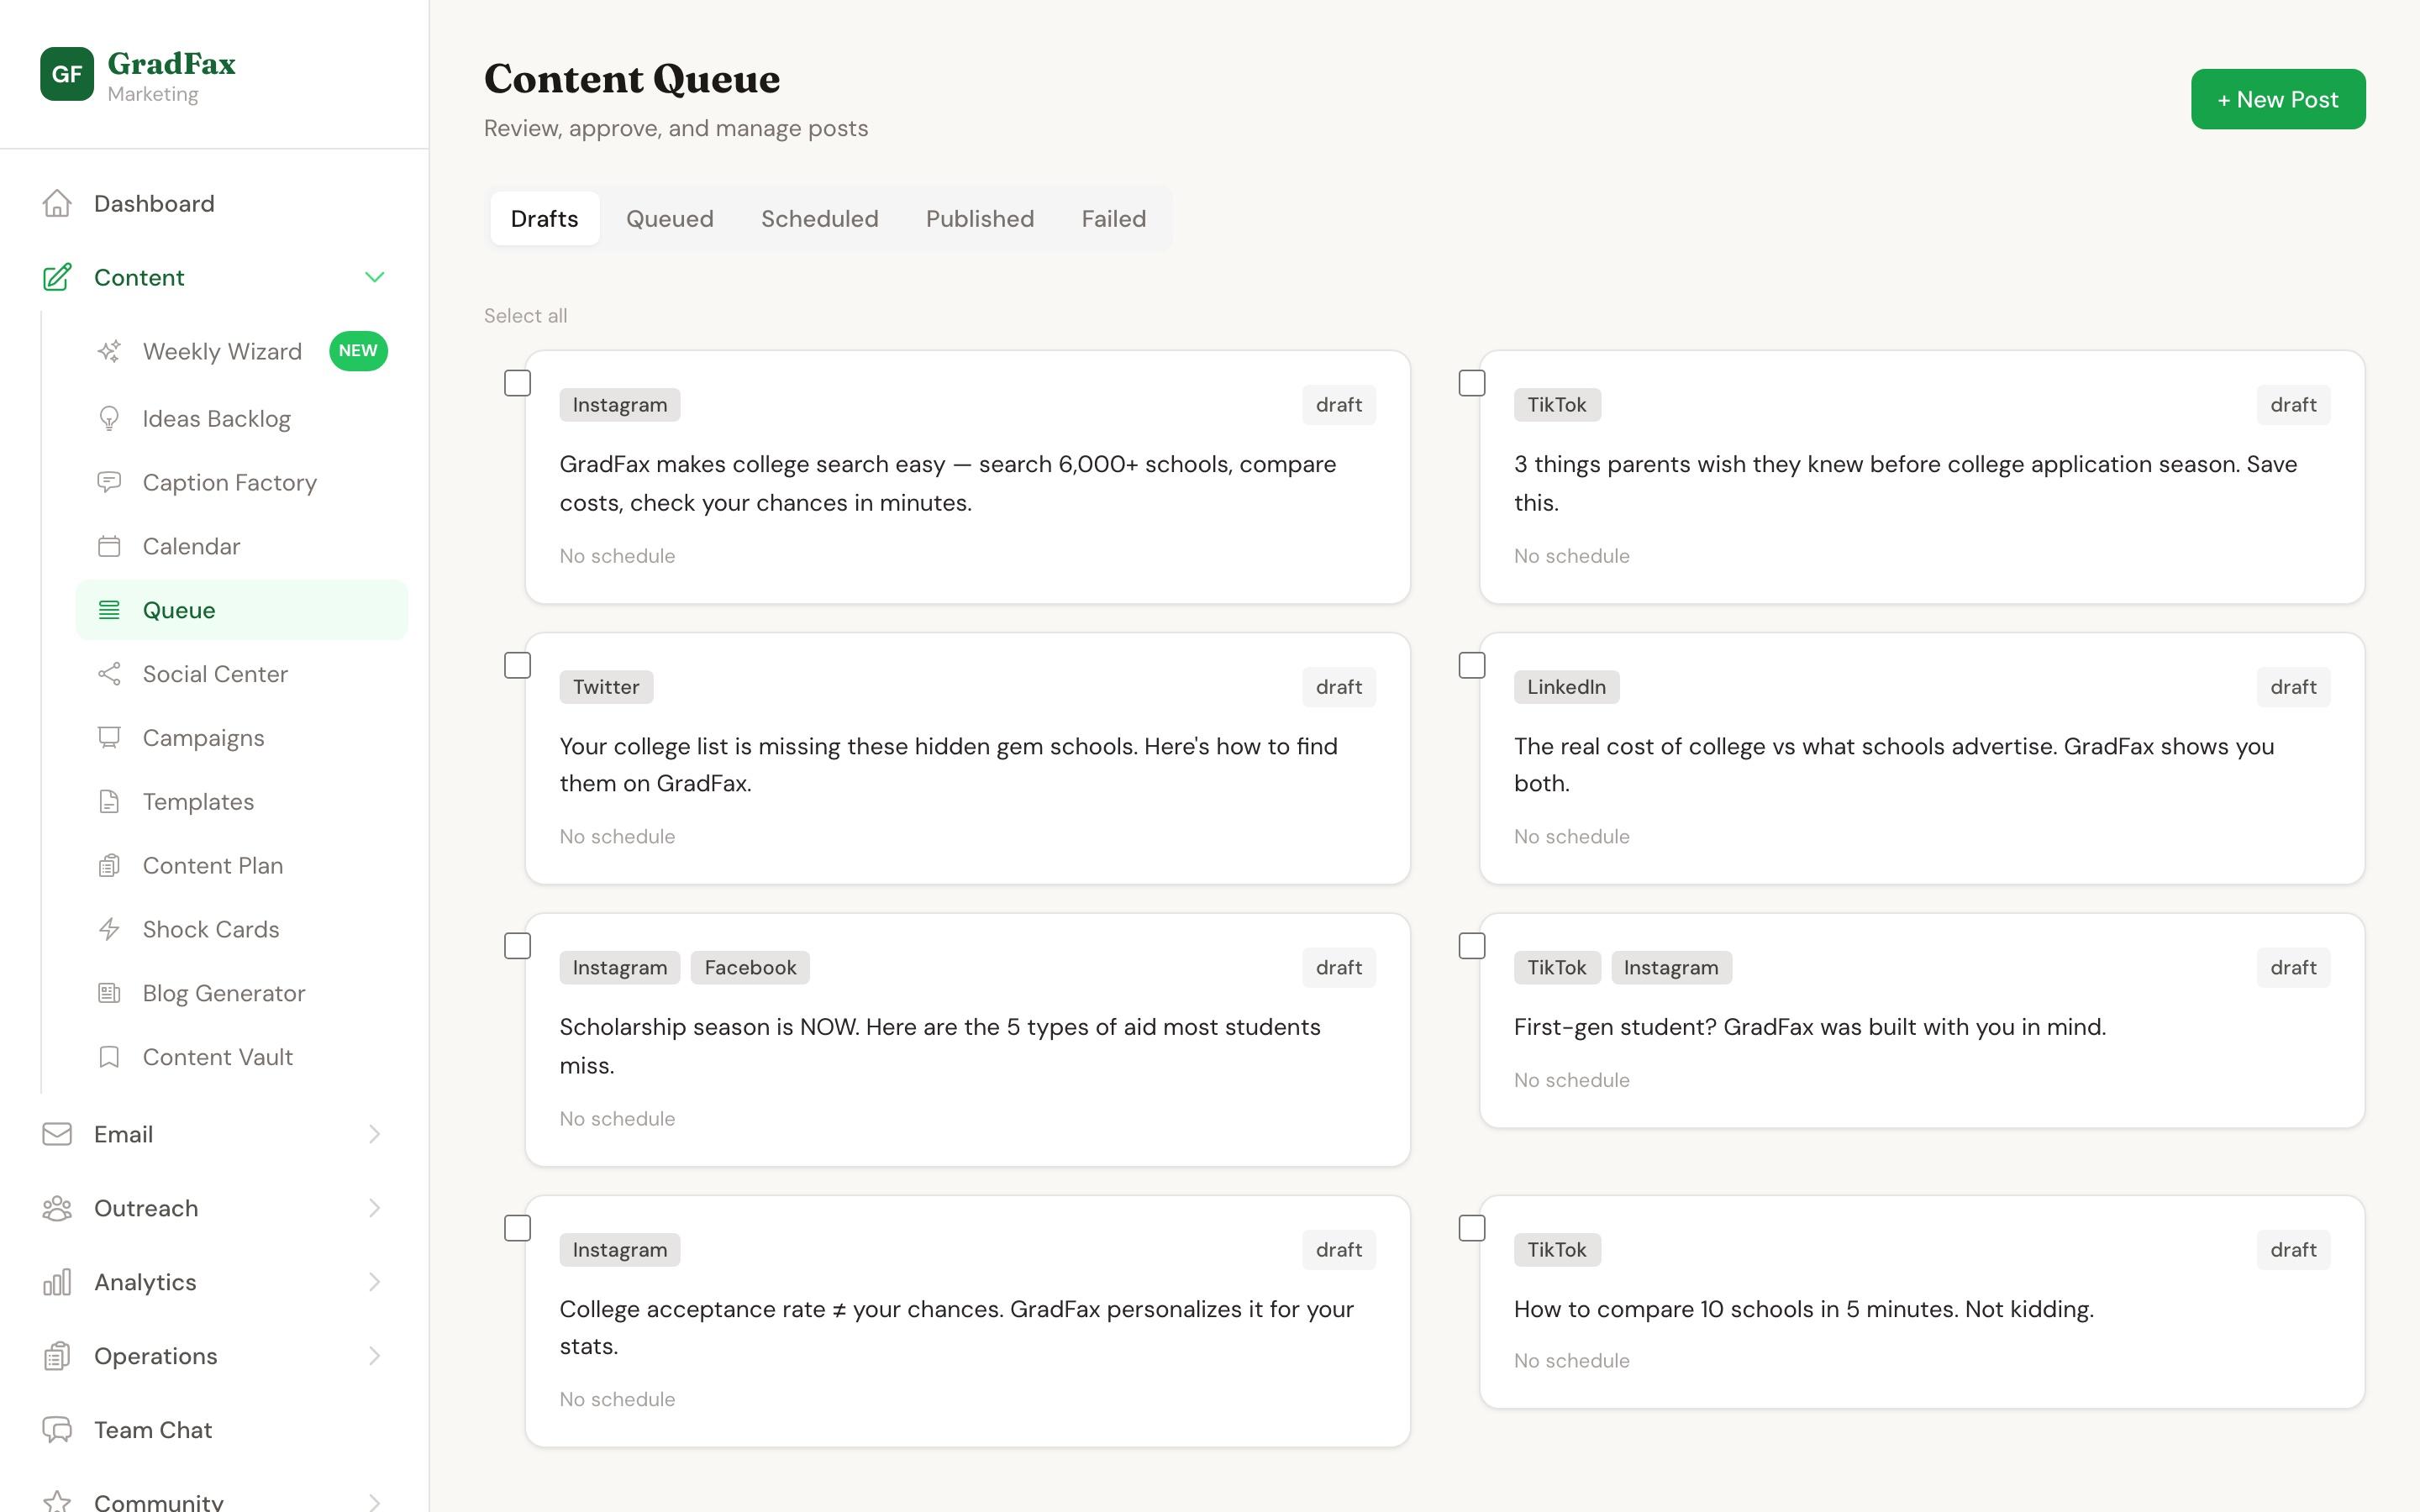Click the Calendar icon in sidebar
Viewport: 2420px width, 1512px height.
coord(109,546)
